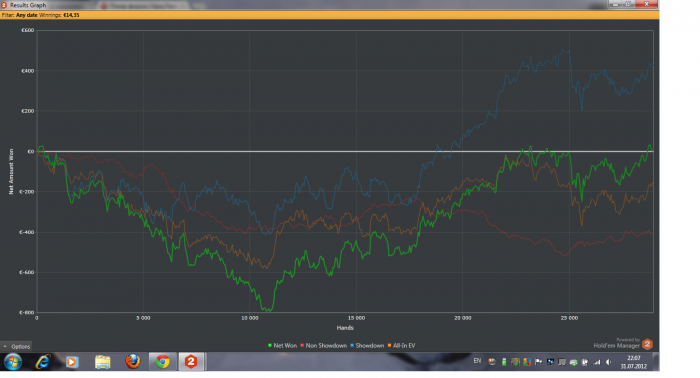Click the €-600 y-axis label
This screenshot has width=700, height=378.
[27, 272]
